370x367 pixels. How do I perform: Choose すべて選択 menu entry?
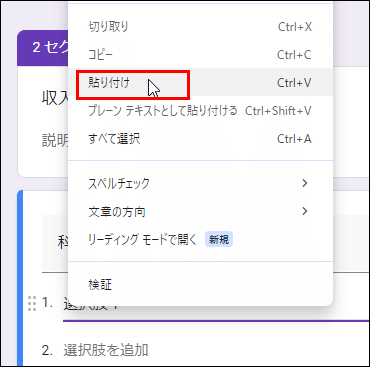pyautogui.click(x=200, y=138)
